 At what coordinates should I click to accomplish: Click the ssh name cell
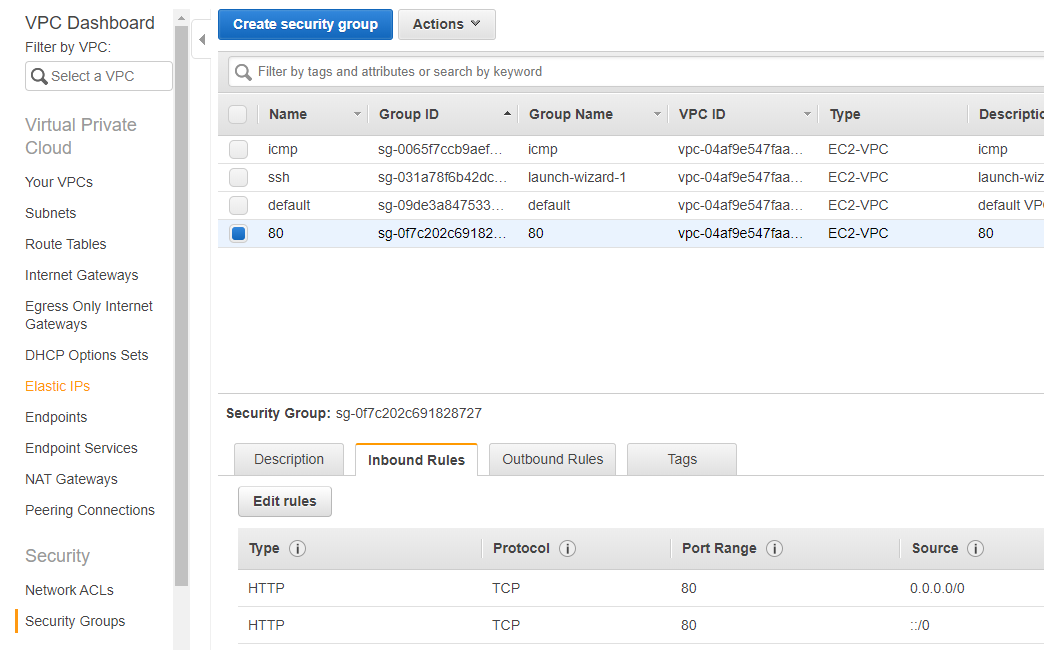[278, 177]
